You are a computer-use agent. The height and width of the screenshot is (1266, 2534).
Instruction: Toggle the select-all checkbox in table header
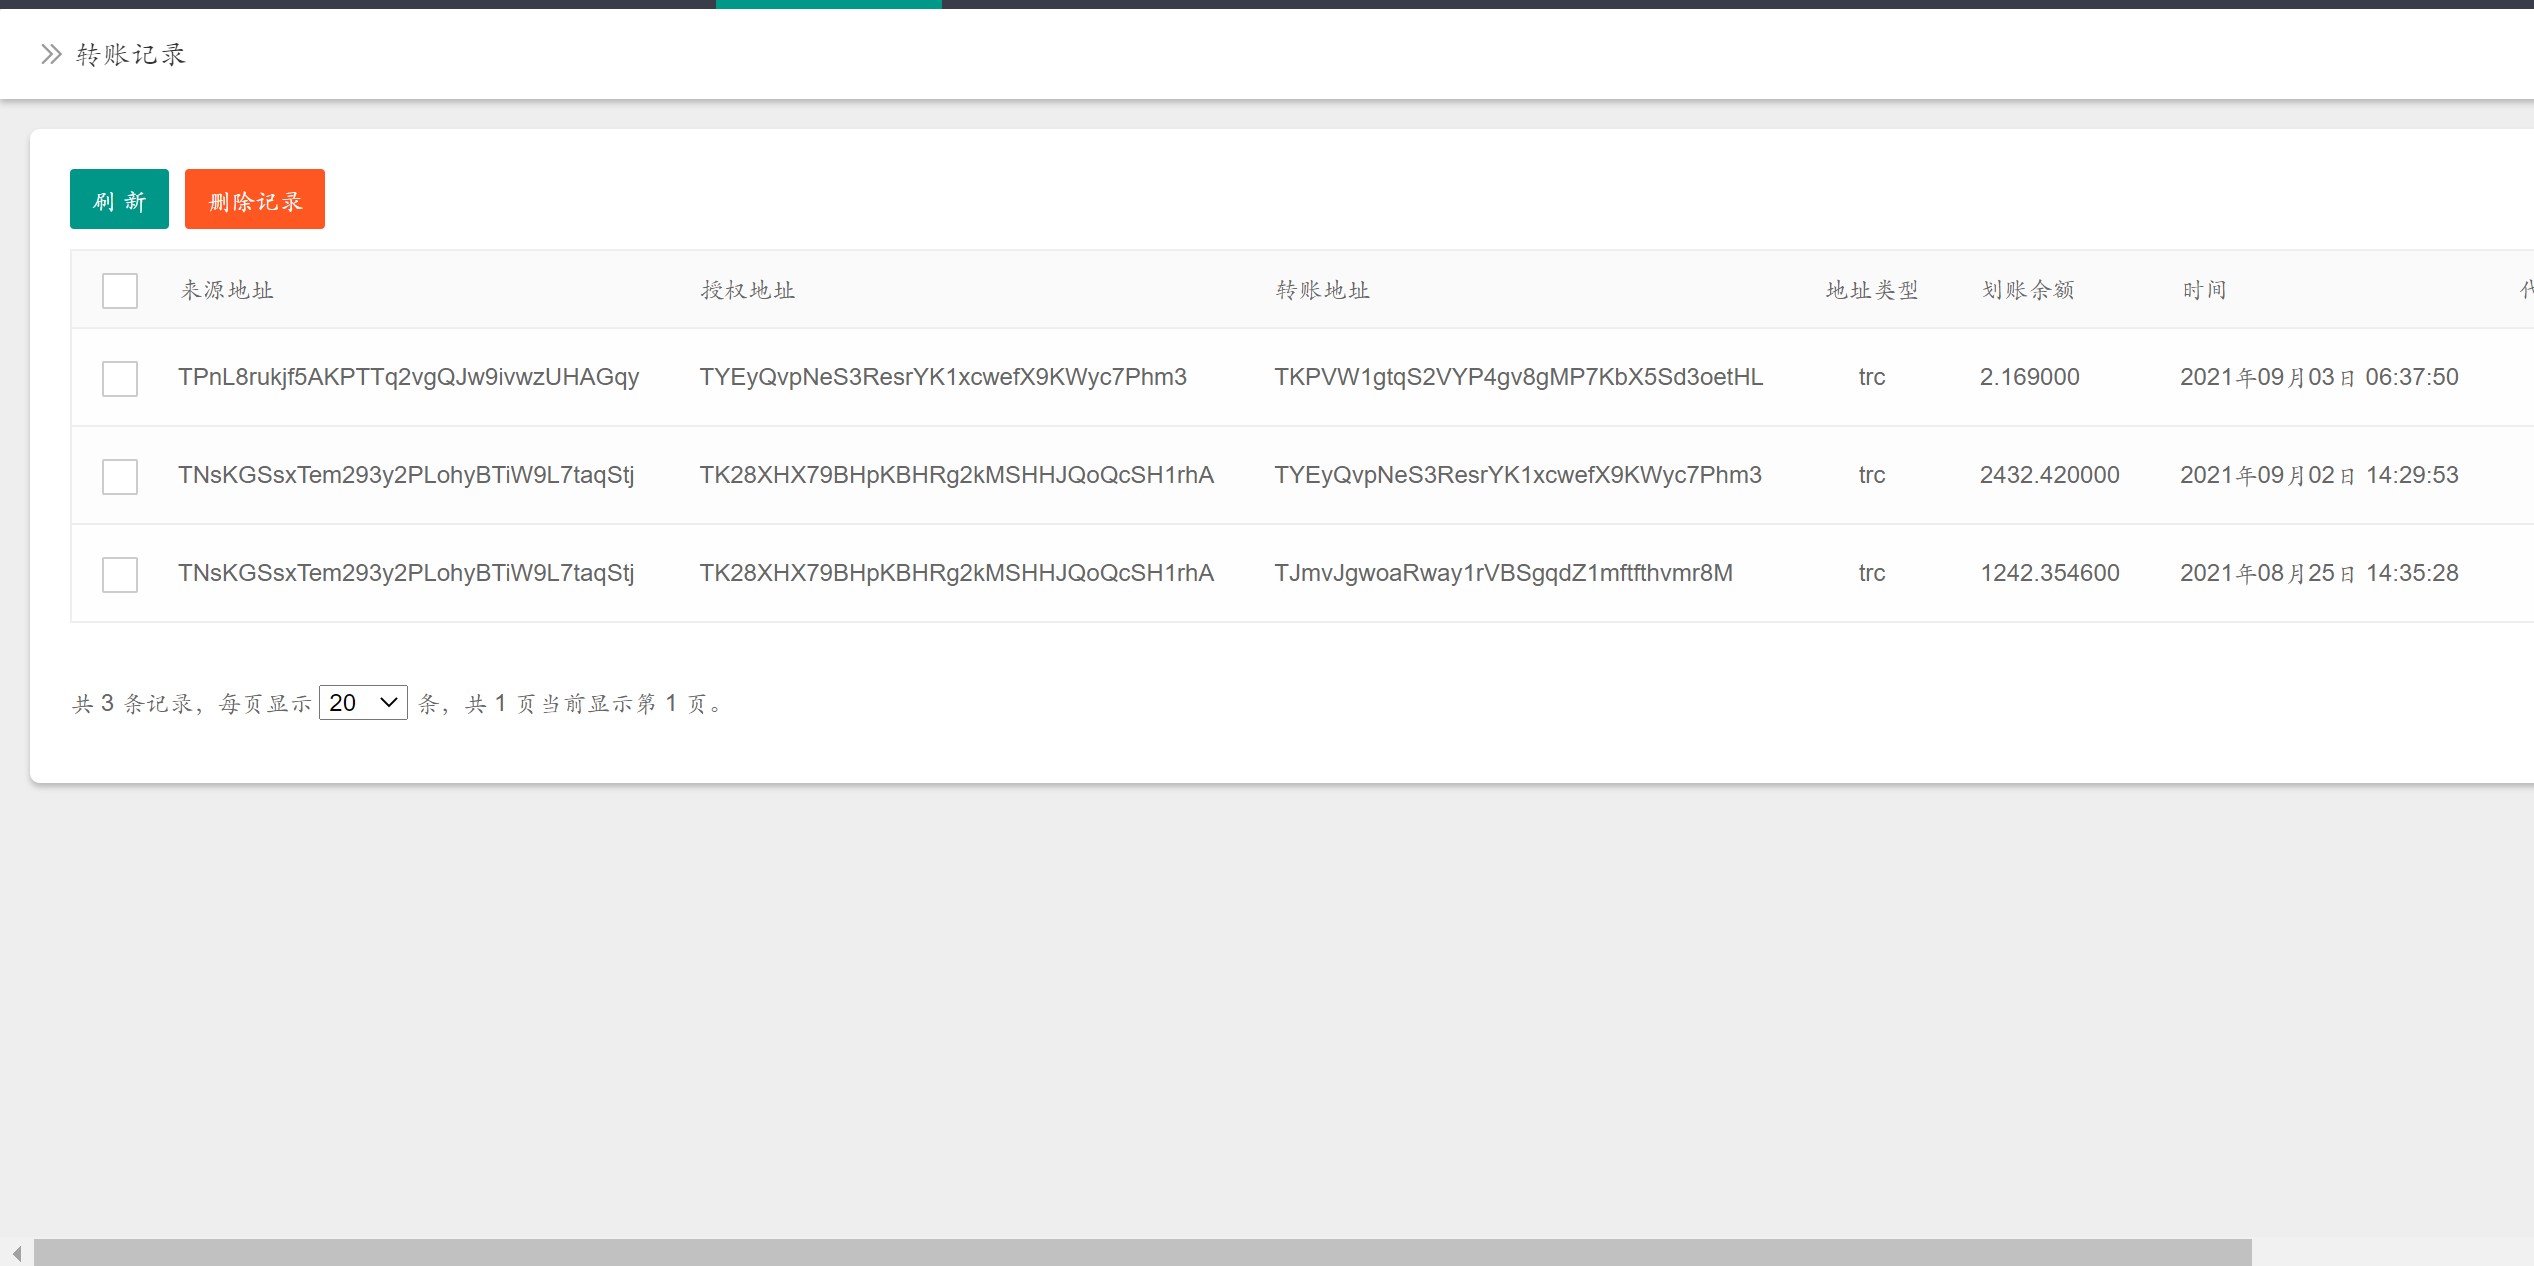point(120,291)
